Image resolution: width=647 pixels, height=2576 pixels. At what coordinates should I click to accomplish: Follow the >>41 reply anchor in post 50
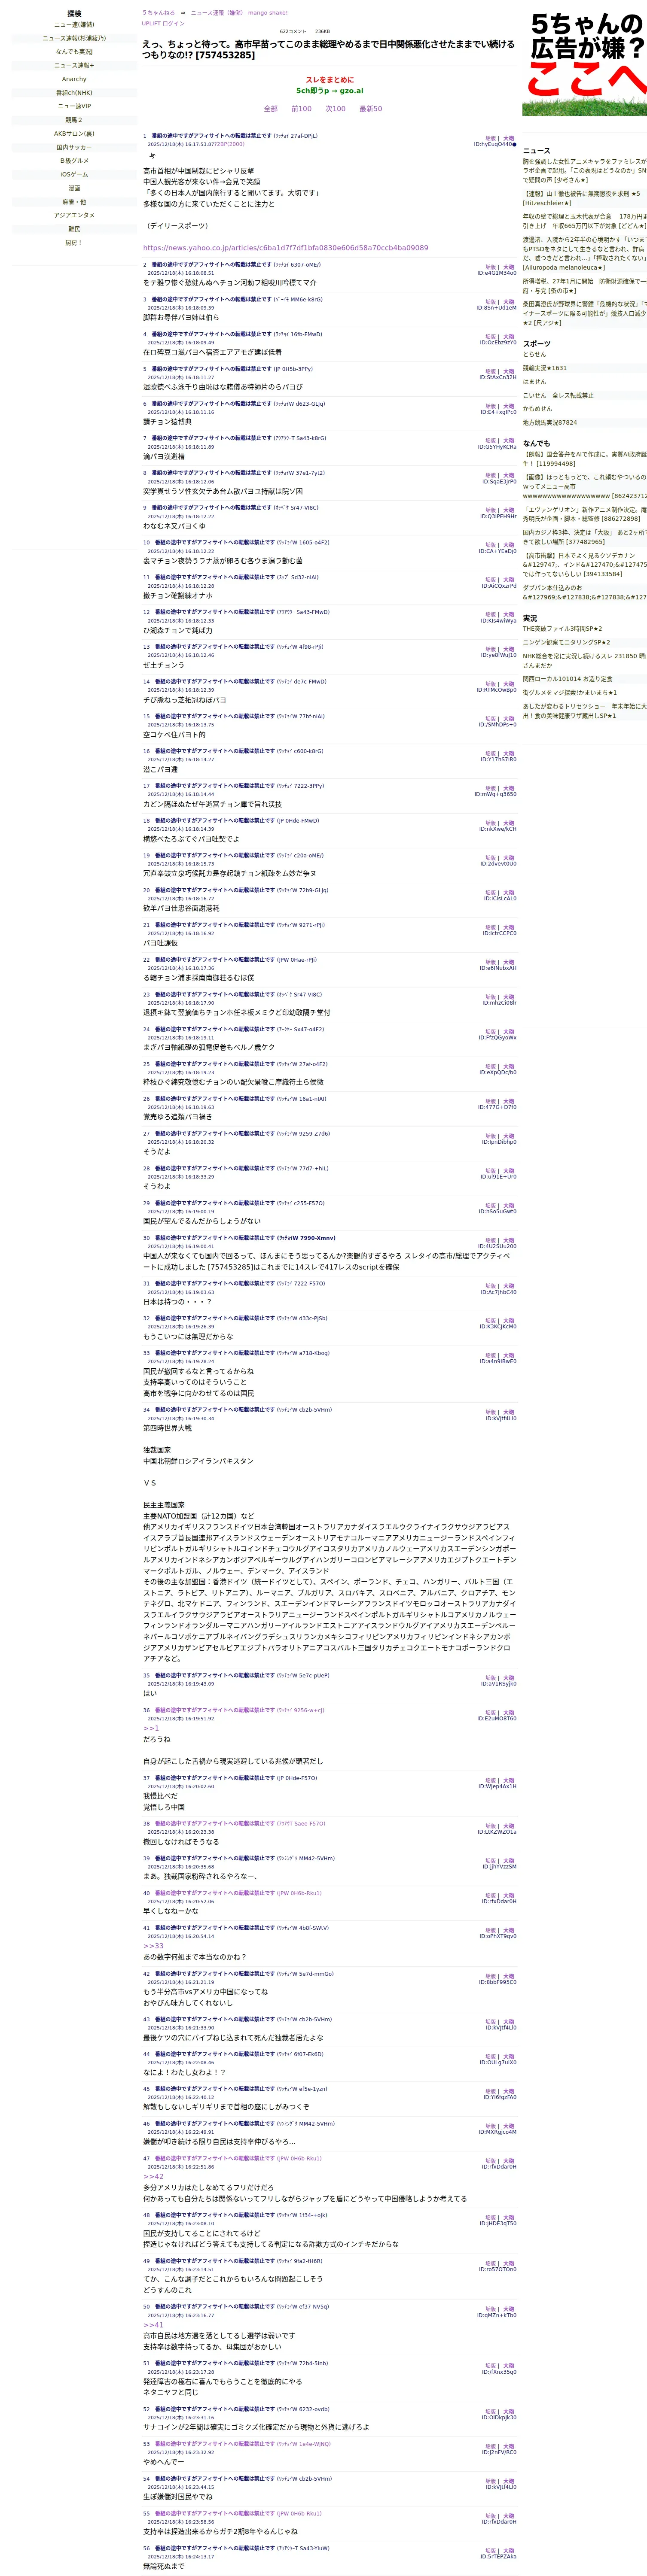tap(153, 2325)
